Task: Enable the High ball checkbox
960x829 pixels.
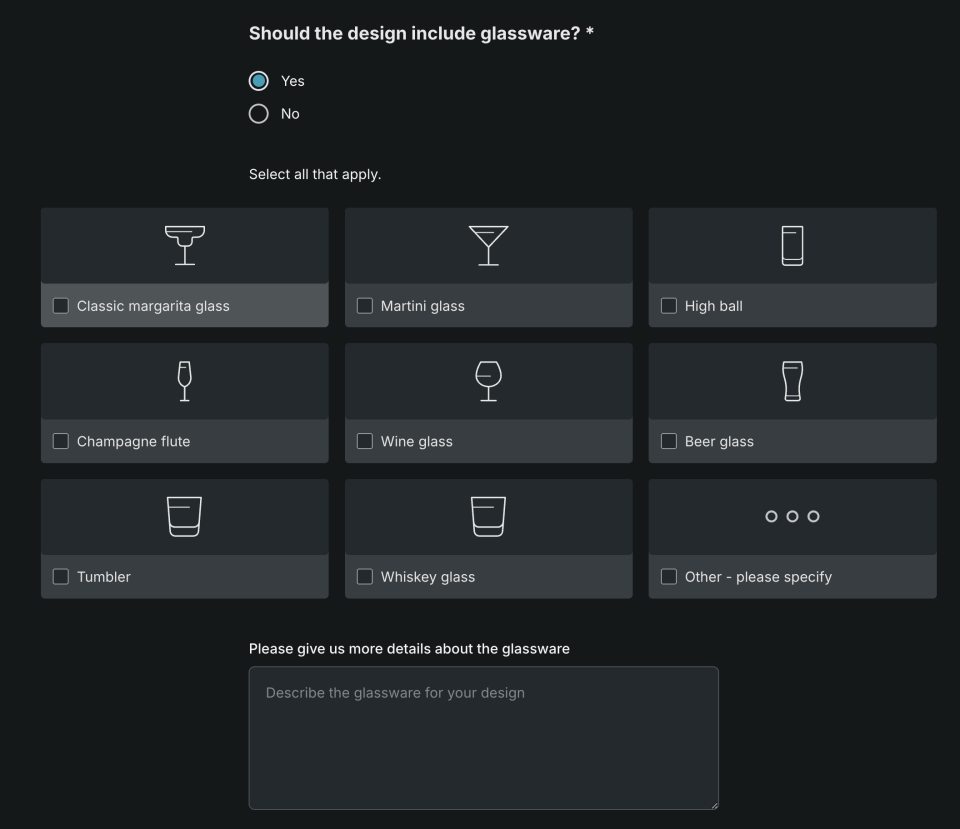Action: coord(669,306)
